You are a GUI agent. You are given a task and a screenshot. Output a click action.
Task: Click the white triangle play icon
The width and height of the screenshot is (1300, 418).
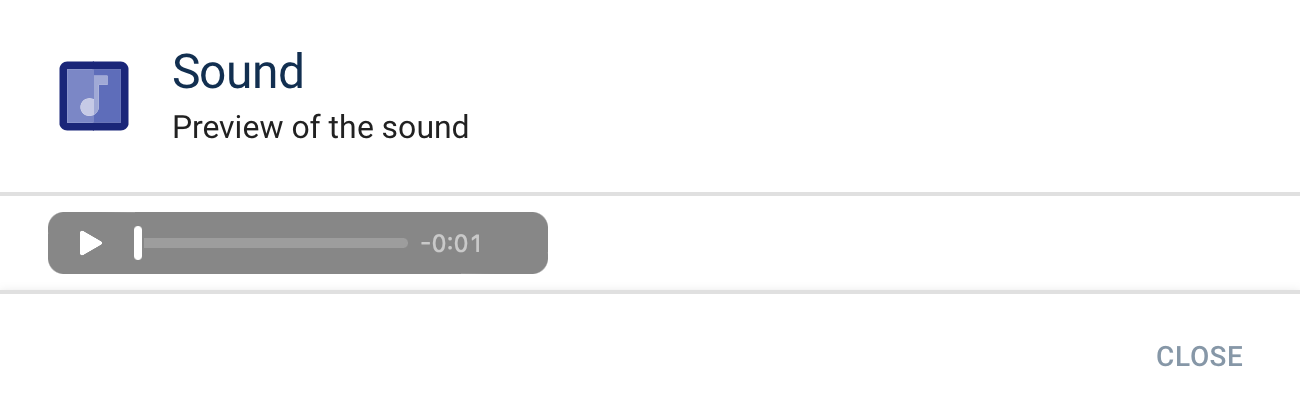(x=91, y=243)
